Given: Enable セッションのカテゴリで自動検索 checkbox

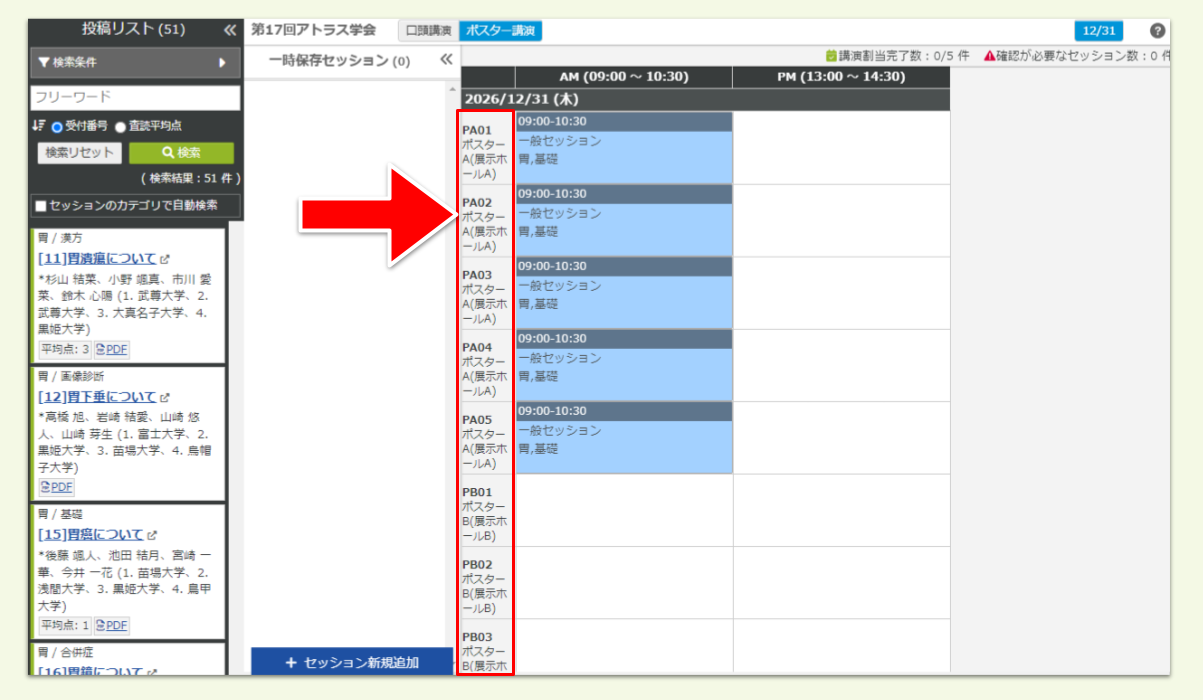Looking at the screenshot, I should 42,205.
